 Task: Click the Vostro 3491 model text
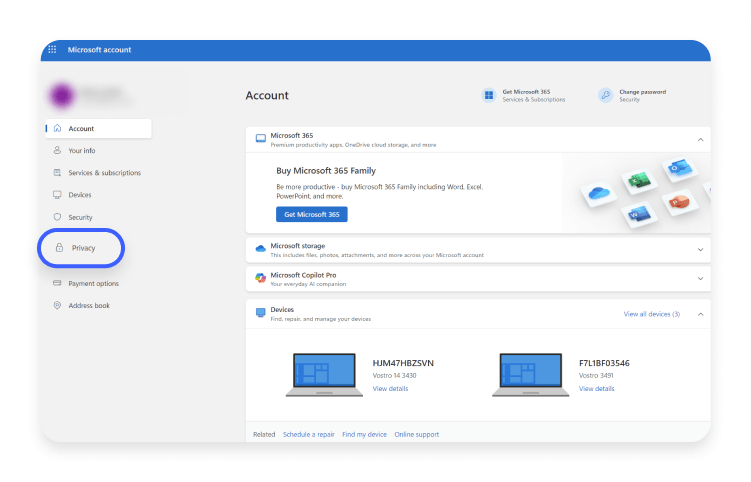(596, 376)
